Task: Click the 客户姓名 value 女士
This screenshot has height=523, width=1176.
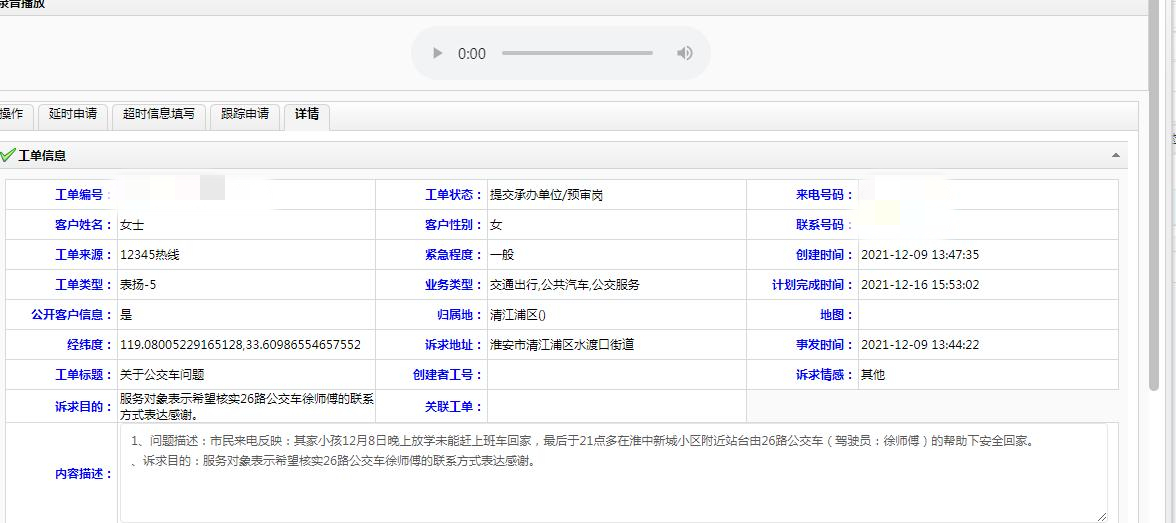Action: pos(132,225)
